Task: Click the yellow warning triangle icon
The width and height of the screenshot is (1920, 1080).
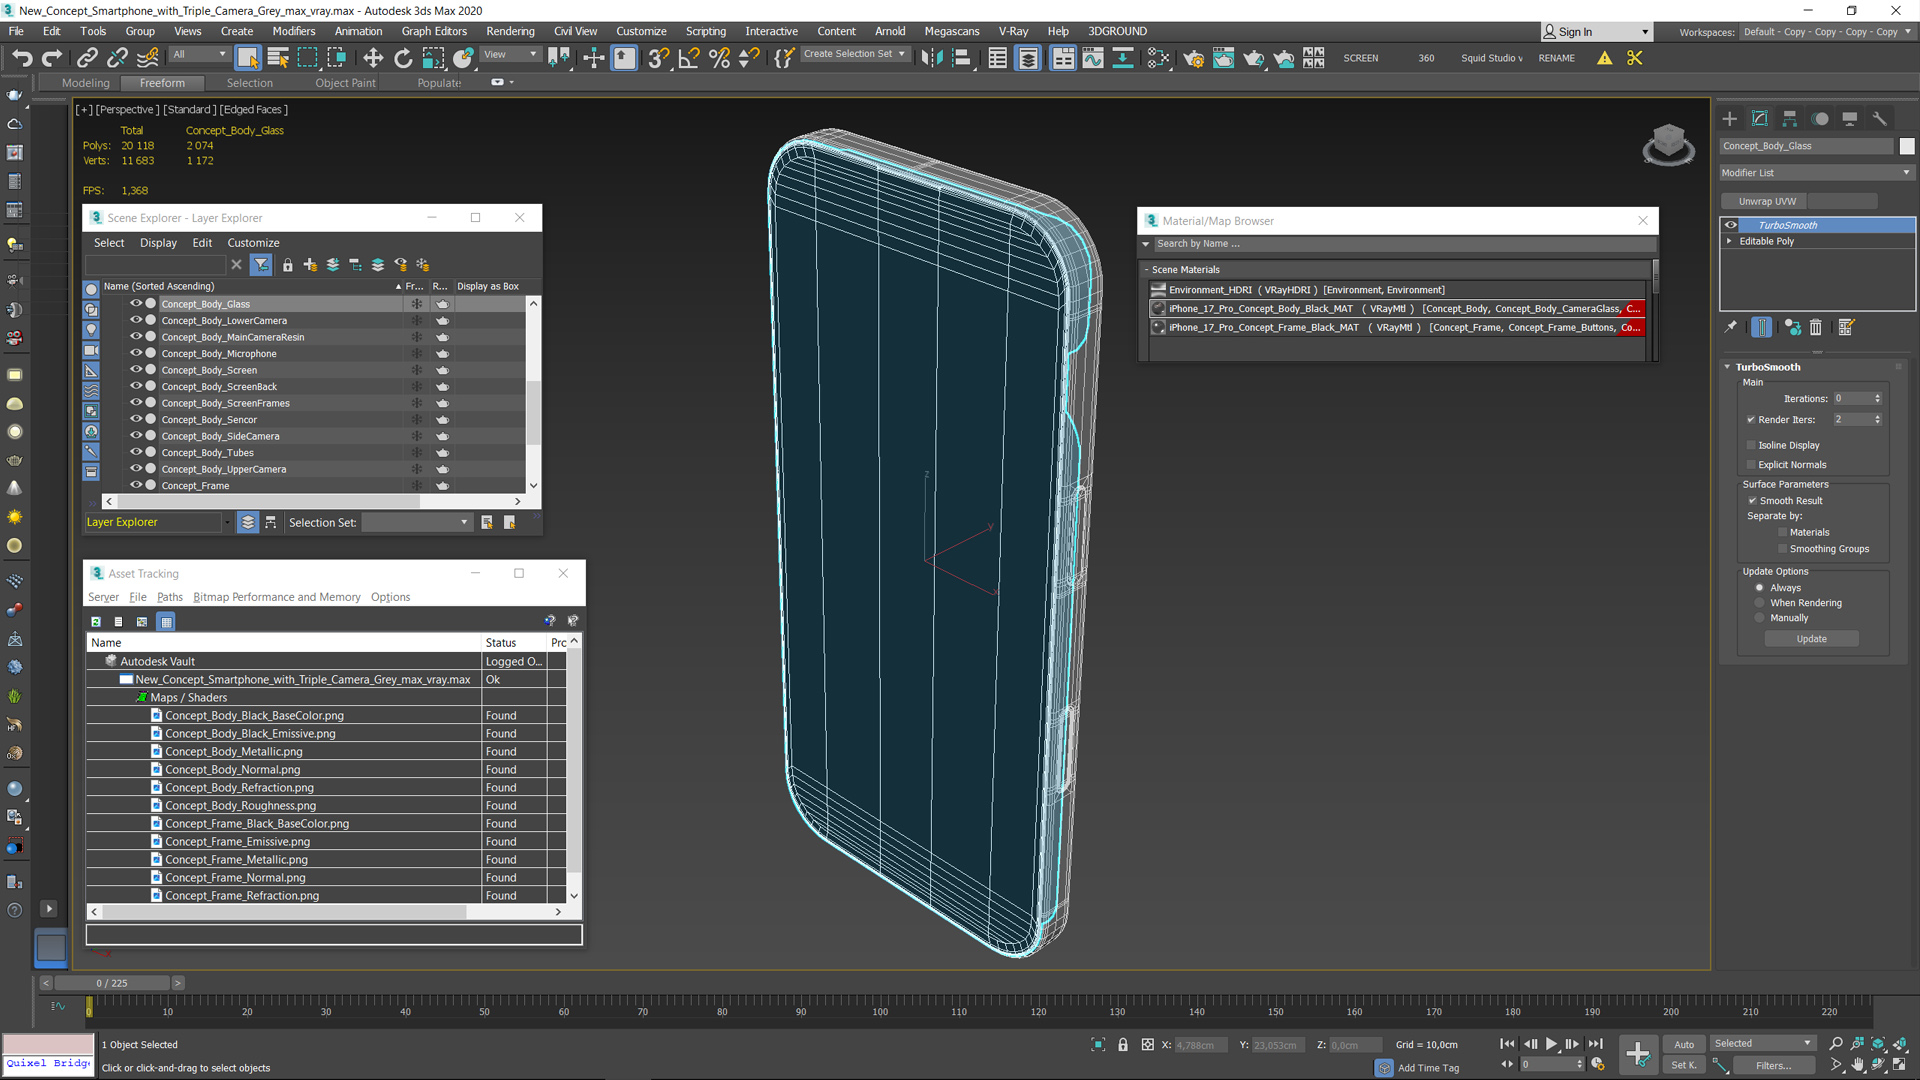Action: (1604, 58)
